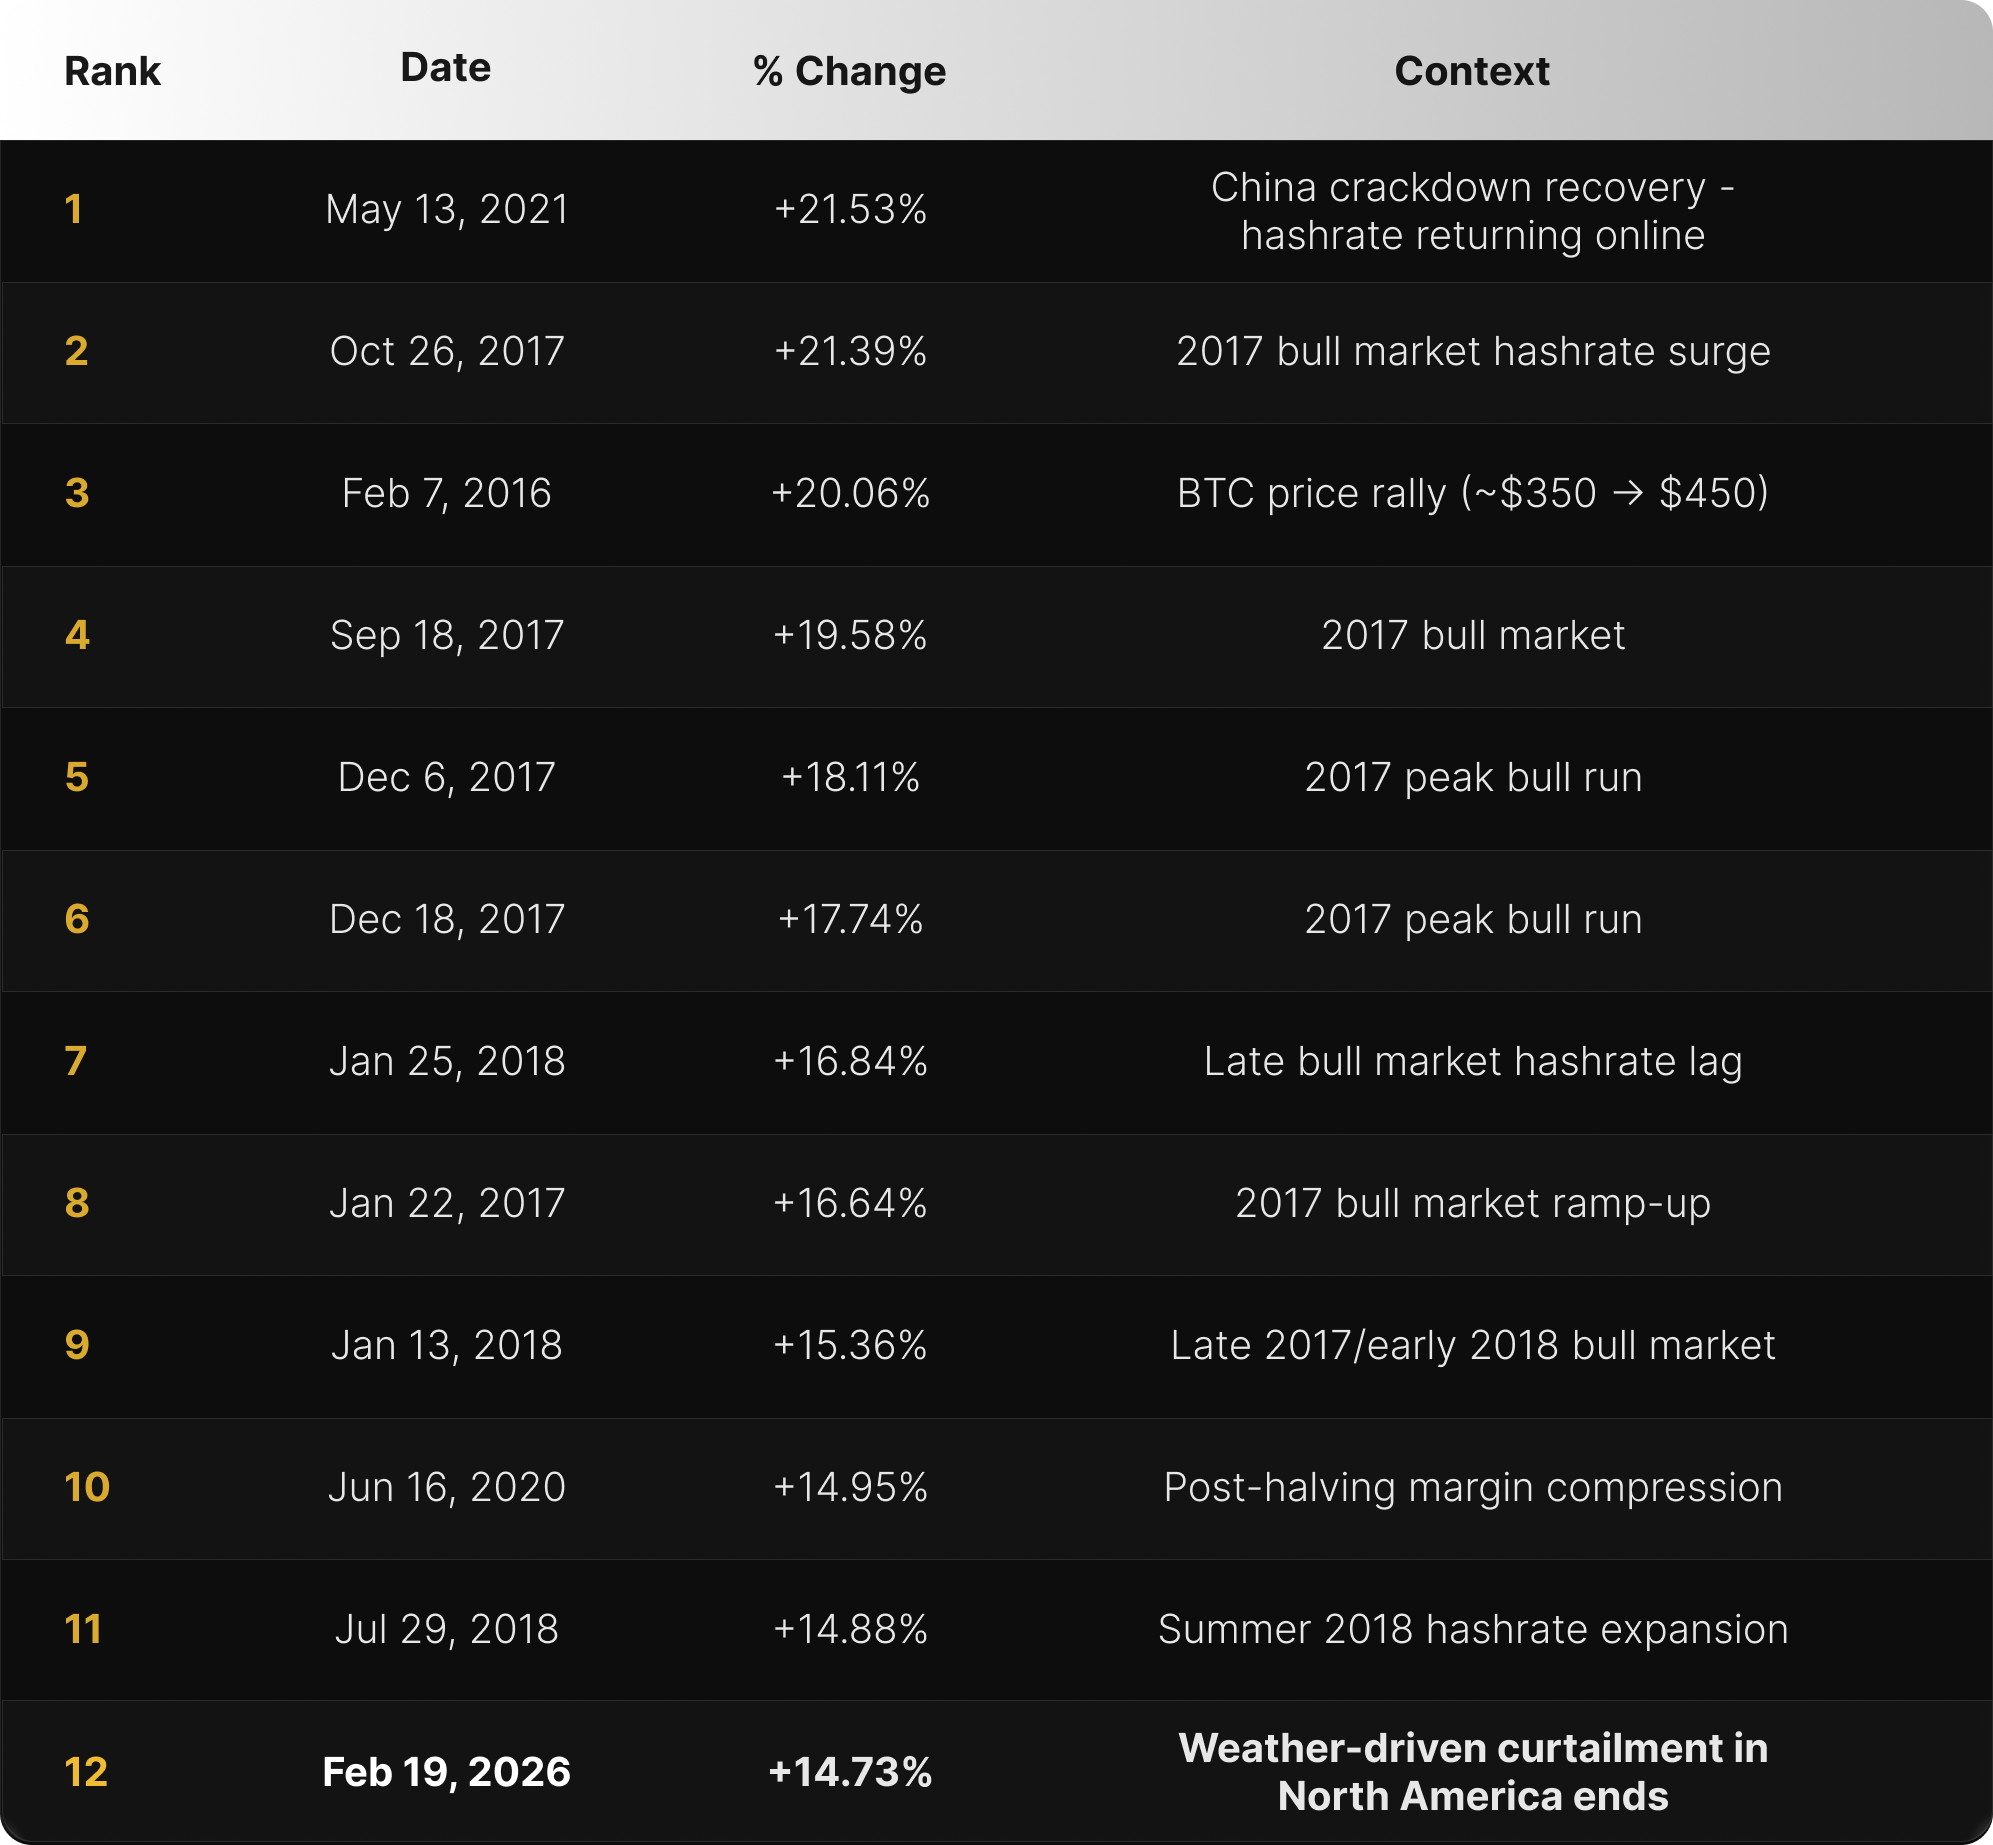Click the Weather-driven curtailment context text

pyautogui.click(x=1472, y=1772)
